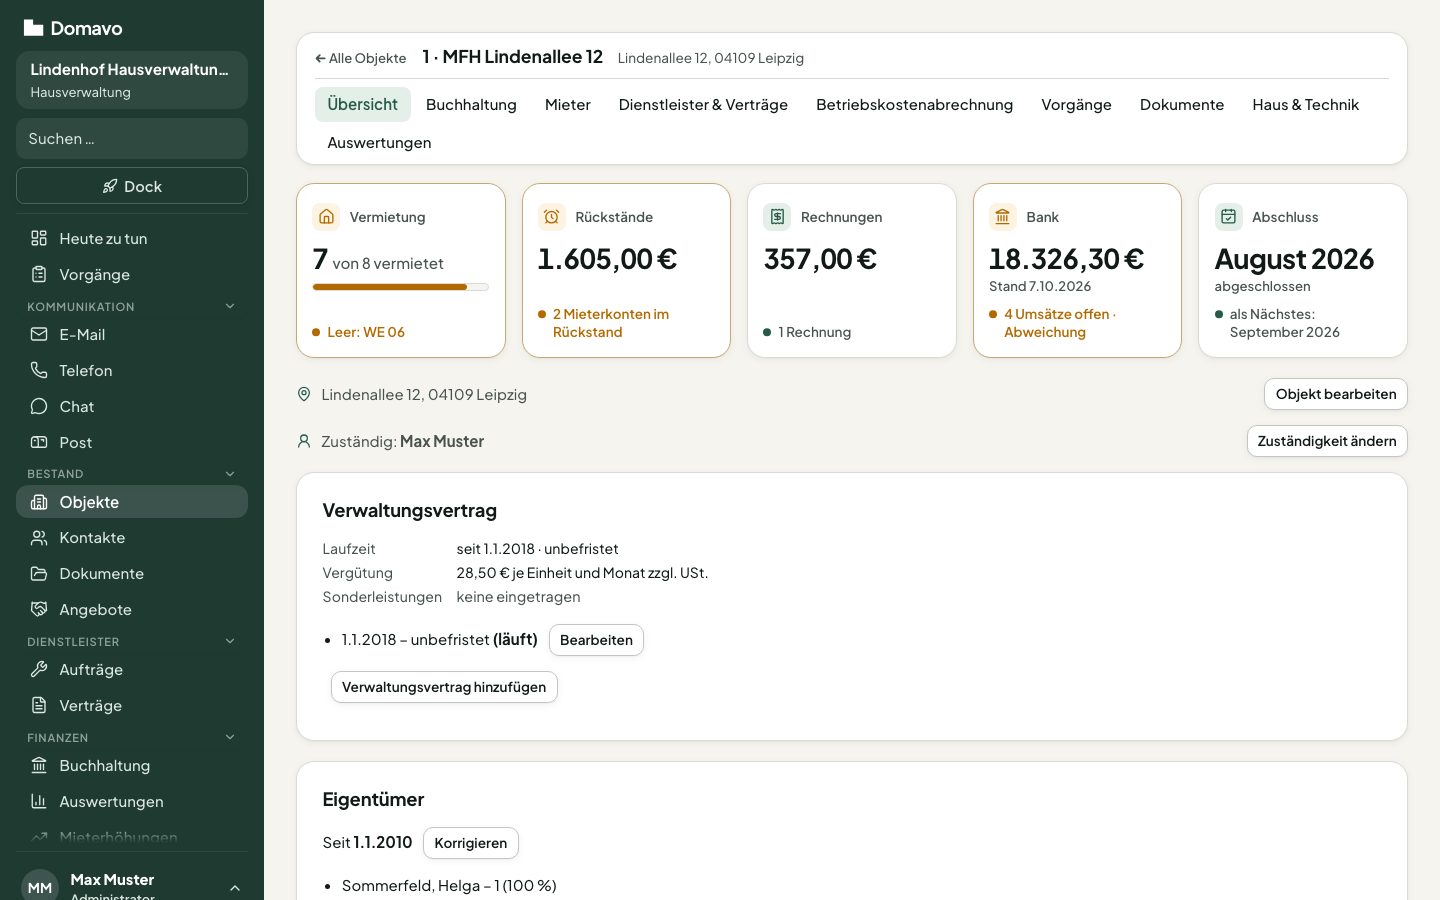Screen dimensions: 1440x900
Task: Collapse the Finanzen sidebar group
Action: [230, 737]
